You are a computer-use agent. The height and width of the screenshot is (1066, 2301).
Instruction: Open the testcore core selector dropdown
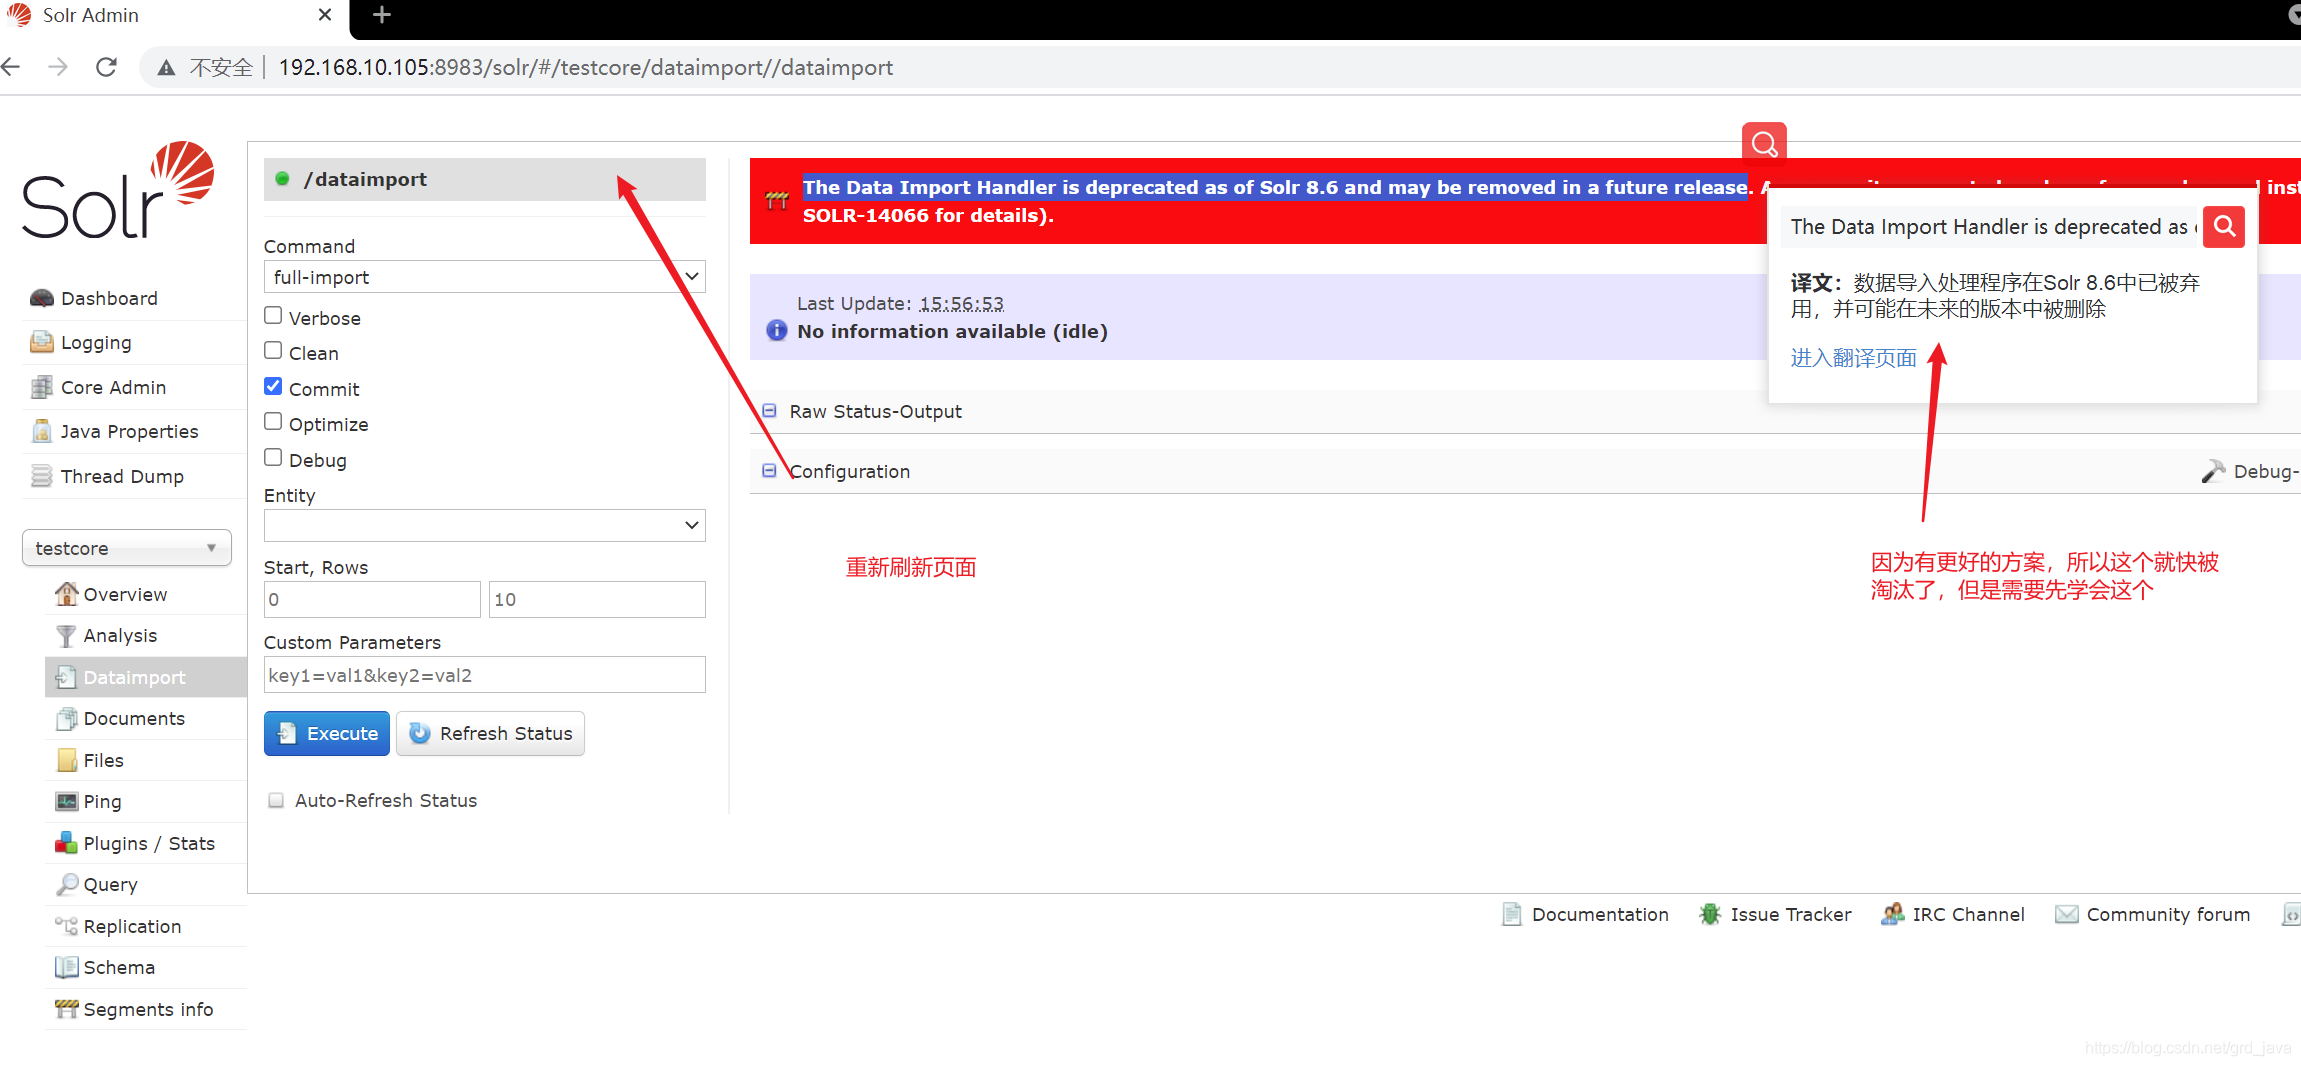pos(126,548)
